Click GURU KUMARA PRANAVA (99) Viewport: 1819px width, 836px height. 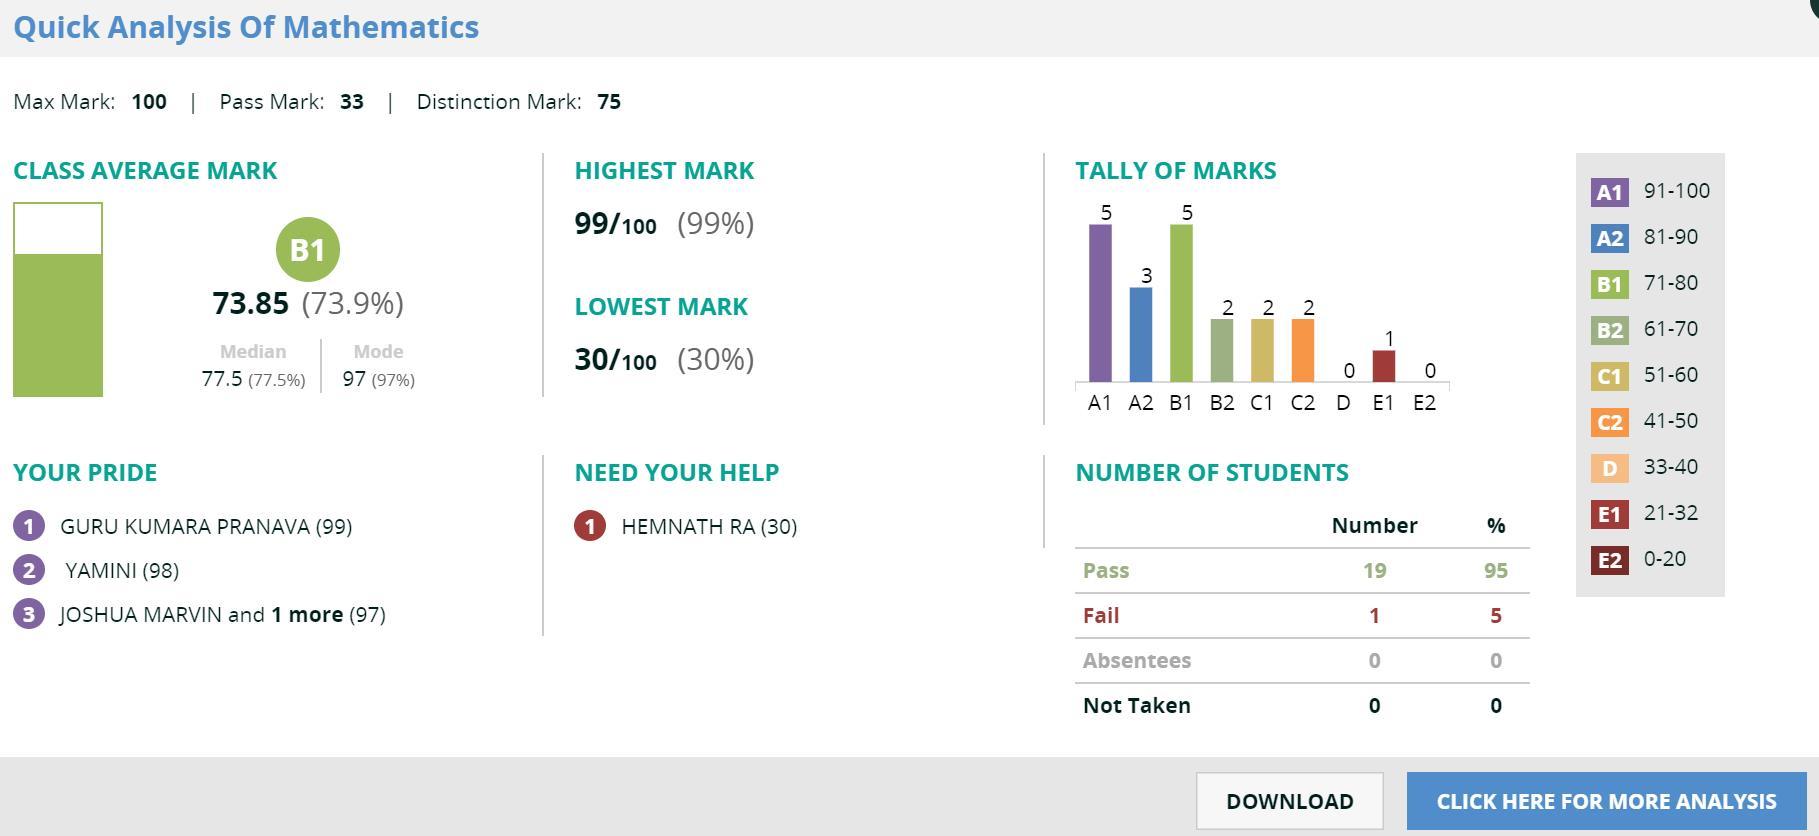click(x=206, y=527)
